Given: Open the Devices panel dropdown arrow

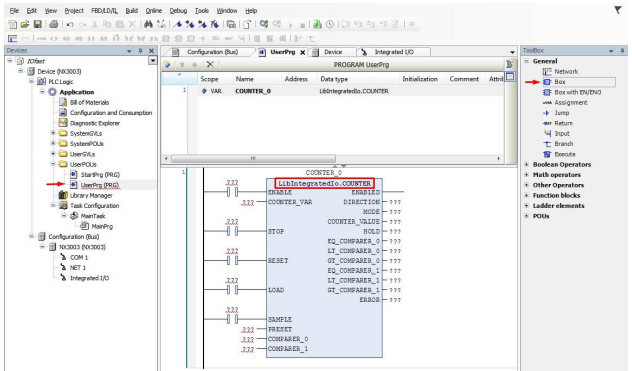Looking at the screenshot, I should [129, 51].
